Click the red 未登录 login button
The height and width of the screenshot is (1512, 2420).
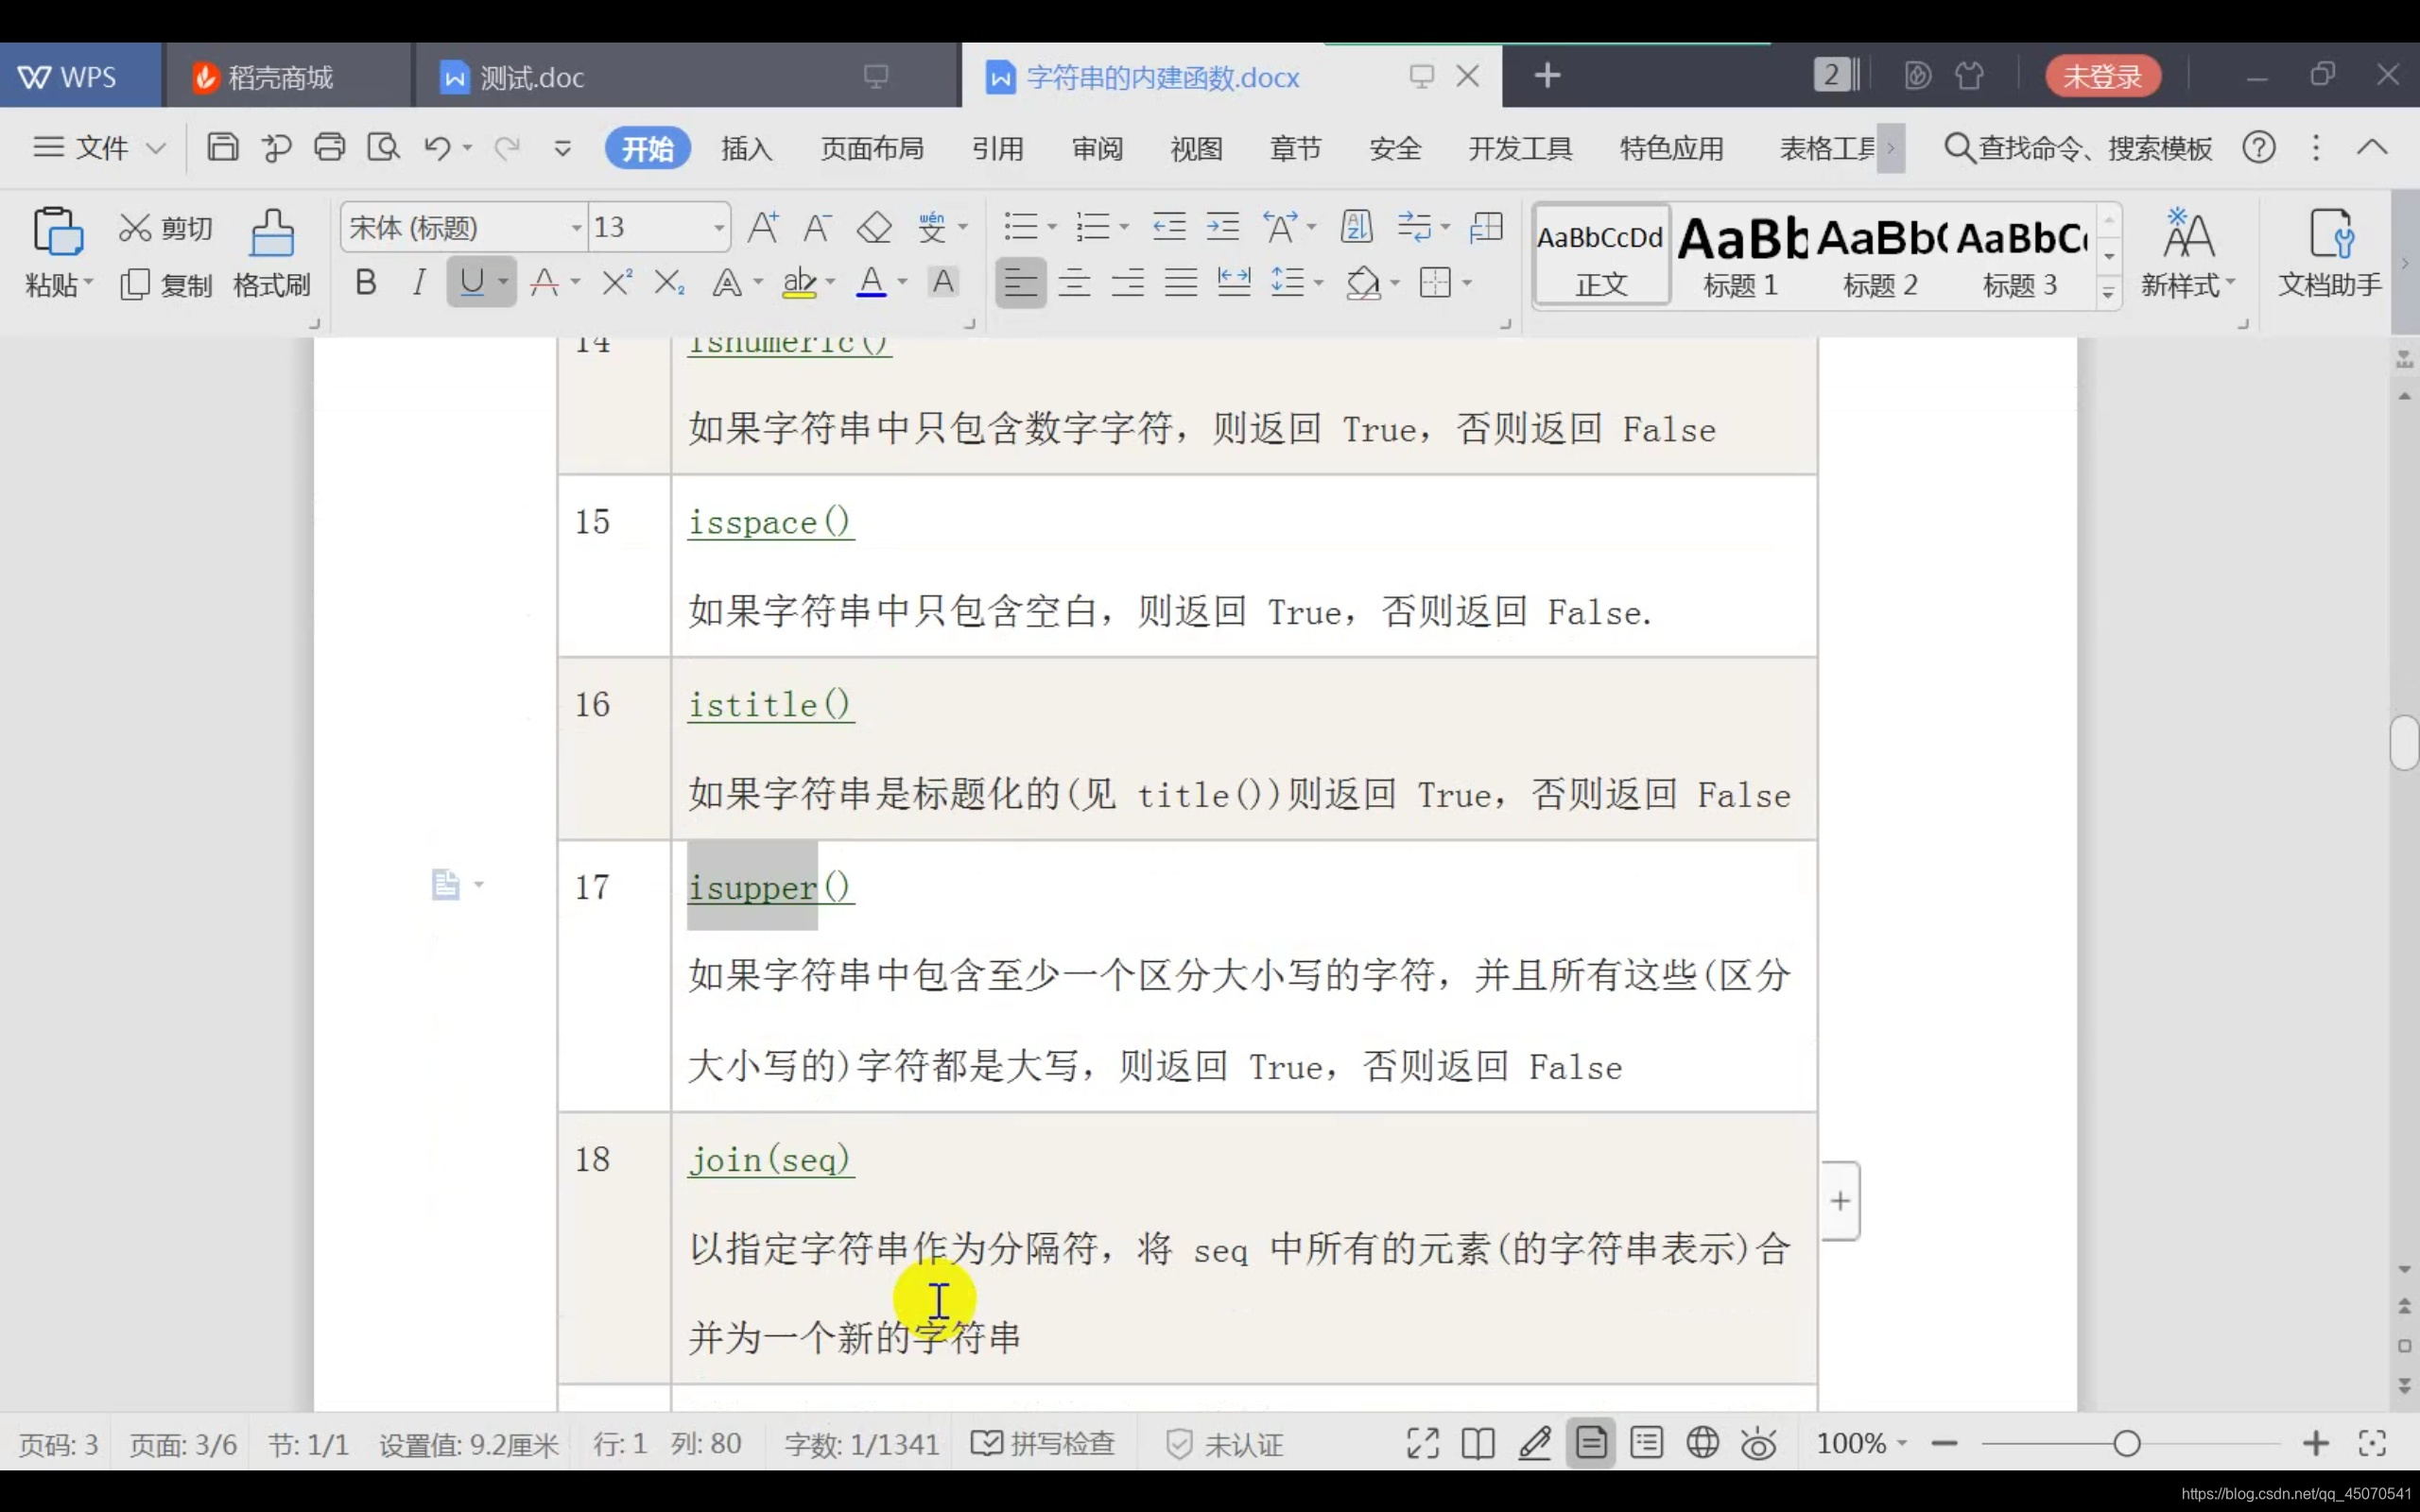[x=2102, y=76]
